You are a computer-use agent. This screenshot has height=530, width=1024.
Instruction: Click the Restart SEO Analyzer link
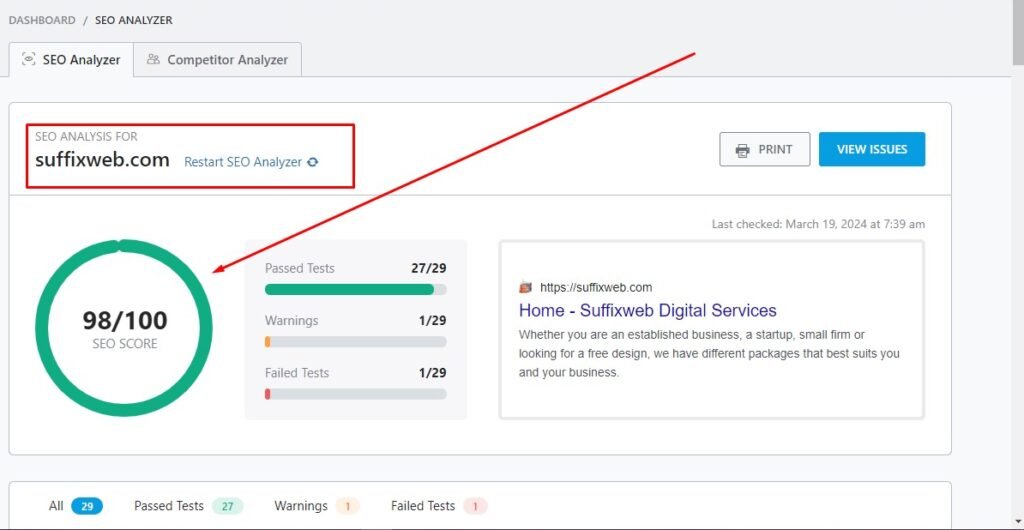tap(243, 162)
